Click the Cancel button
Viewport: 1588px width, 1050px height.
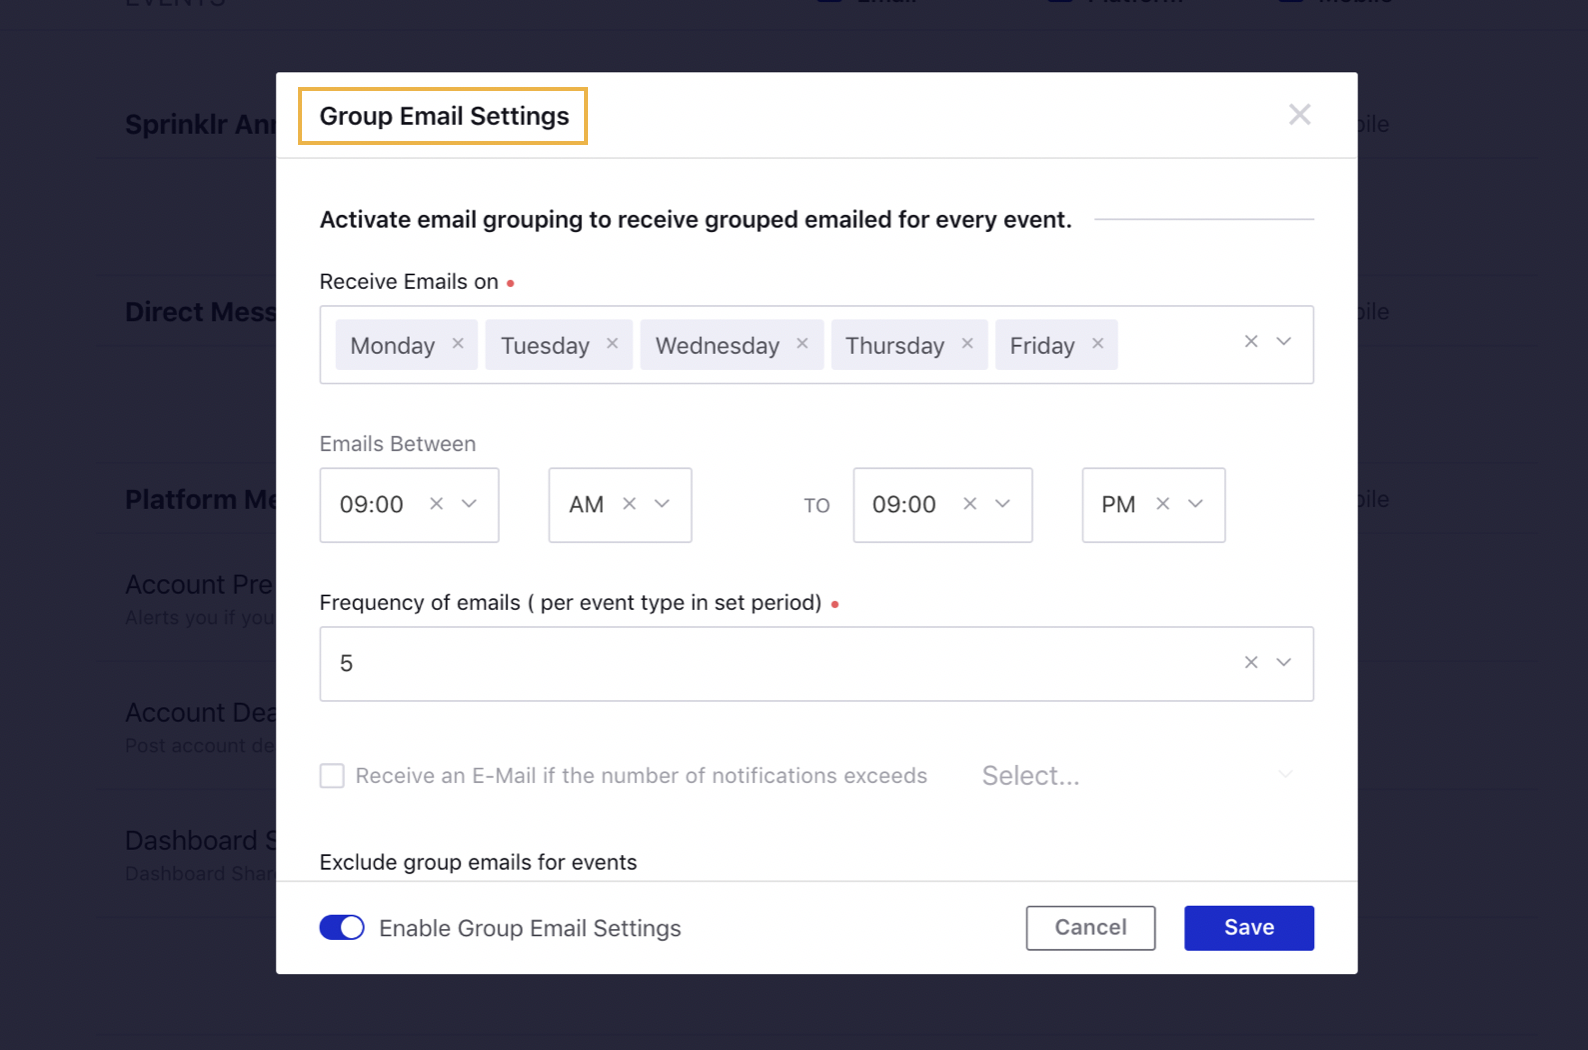pyautogui.click(x=1090, y=928)
